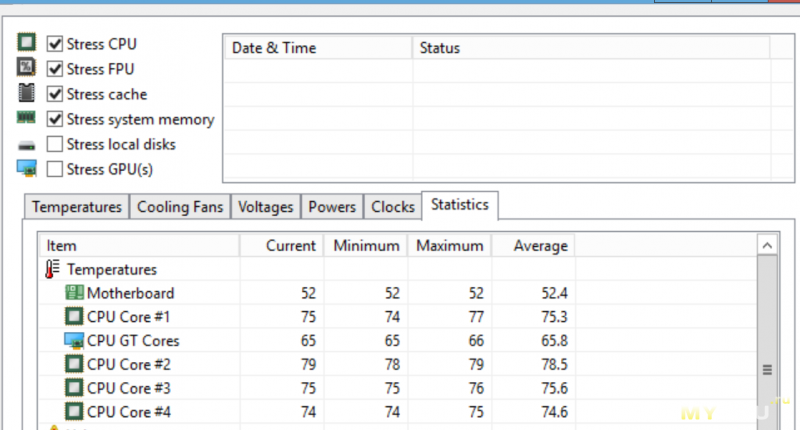
Task: Click the RAM module icon beside Stress system memory
Action: tap(26, 118)
